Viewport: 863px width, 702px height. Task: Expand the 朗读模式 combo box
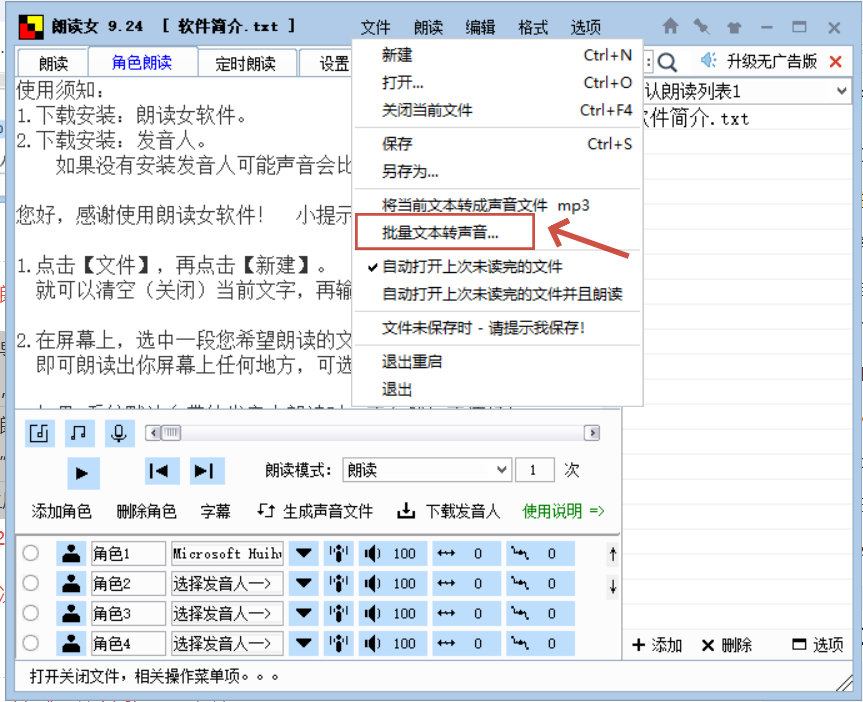501,470
